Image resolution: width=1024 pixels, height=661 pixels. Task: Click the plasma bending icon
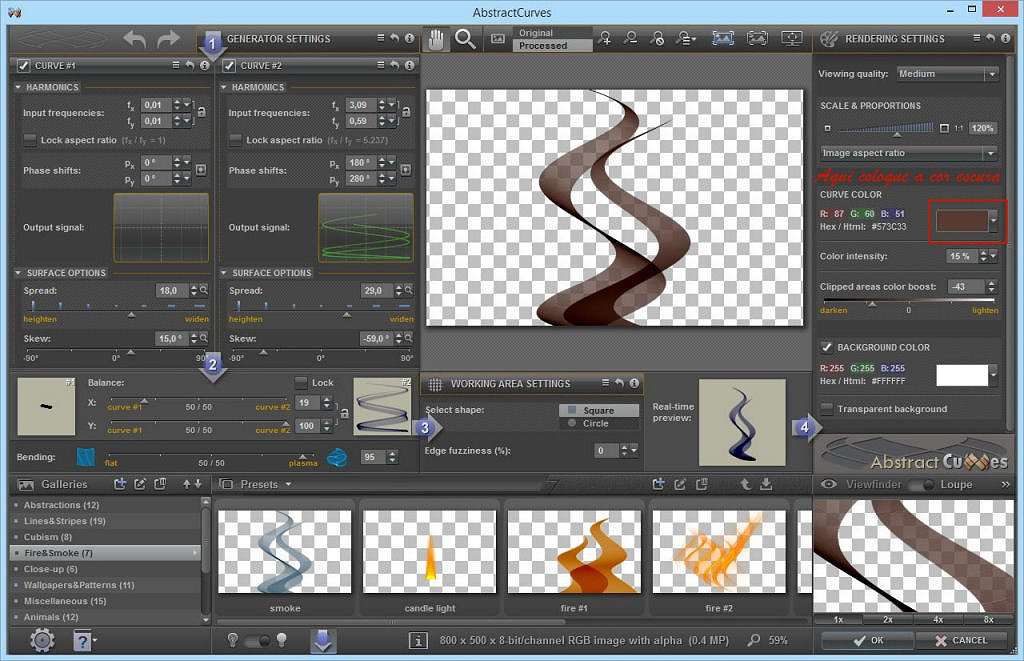click(337, 457)
